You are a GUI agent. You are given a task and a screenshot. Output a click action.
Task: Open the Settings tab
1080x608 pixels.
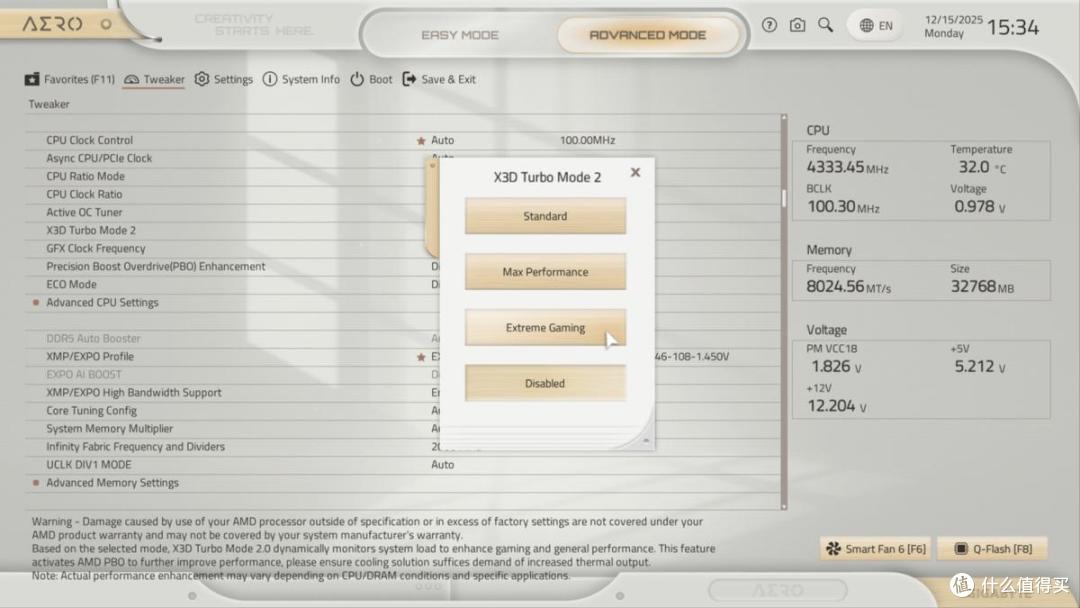point(224,79)
